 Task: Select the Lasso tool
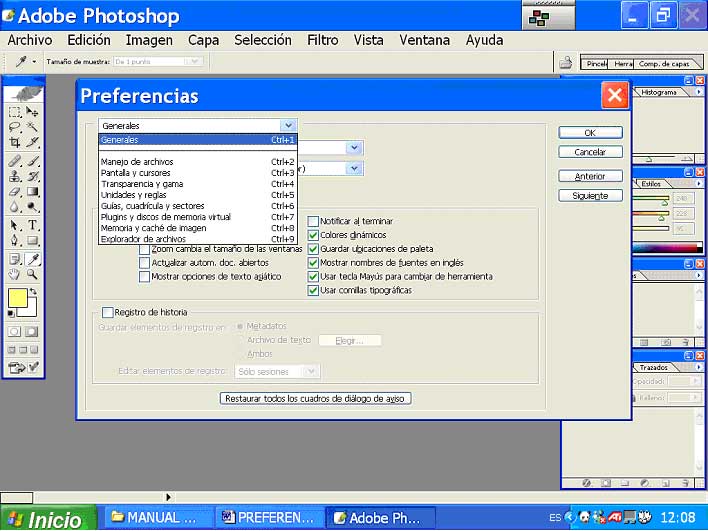pos(14,127)
